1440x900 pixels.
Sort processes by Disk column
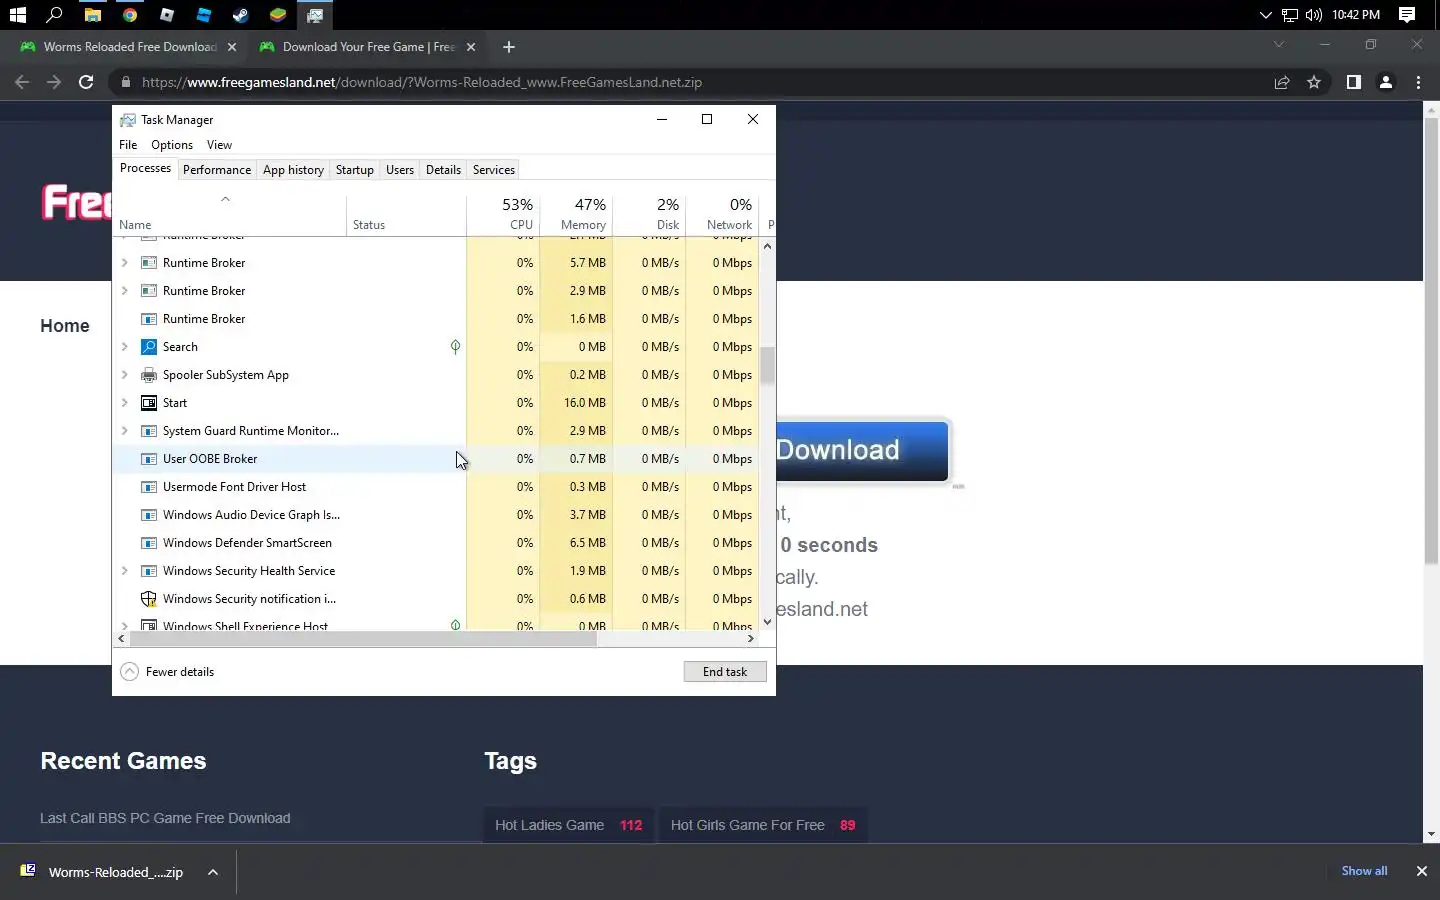click(649, 214)
